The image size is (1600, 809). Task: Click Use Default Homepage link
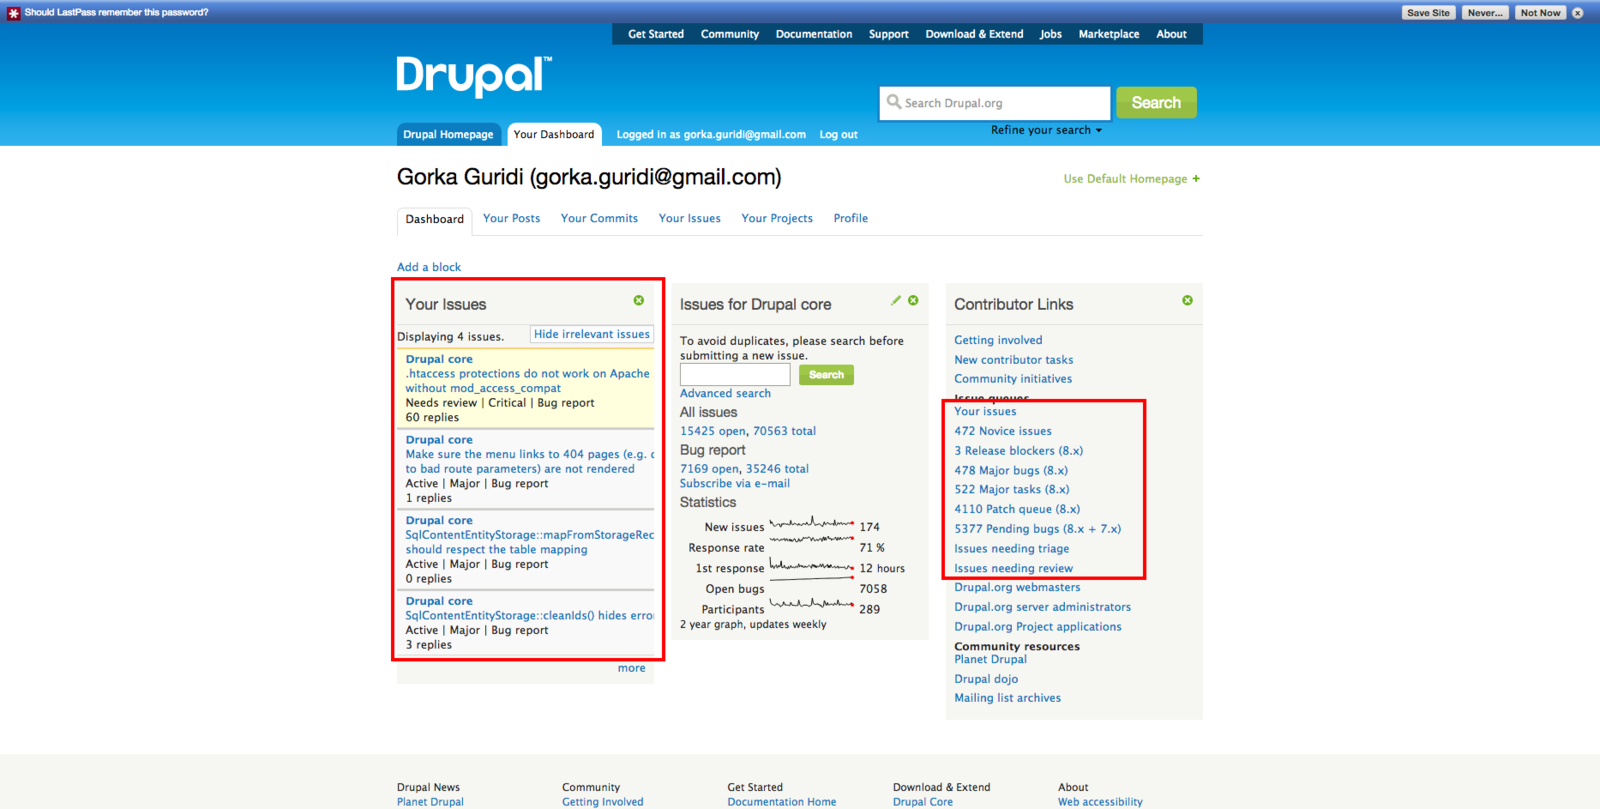(x=1125, y=179)
